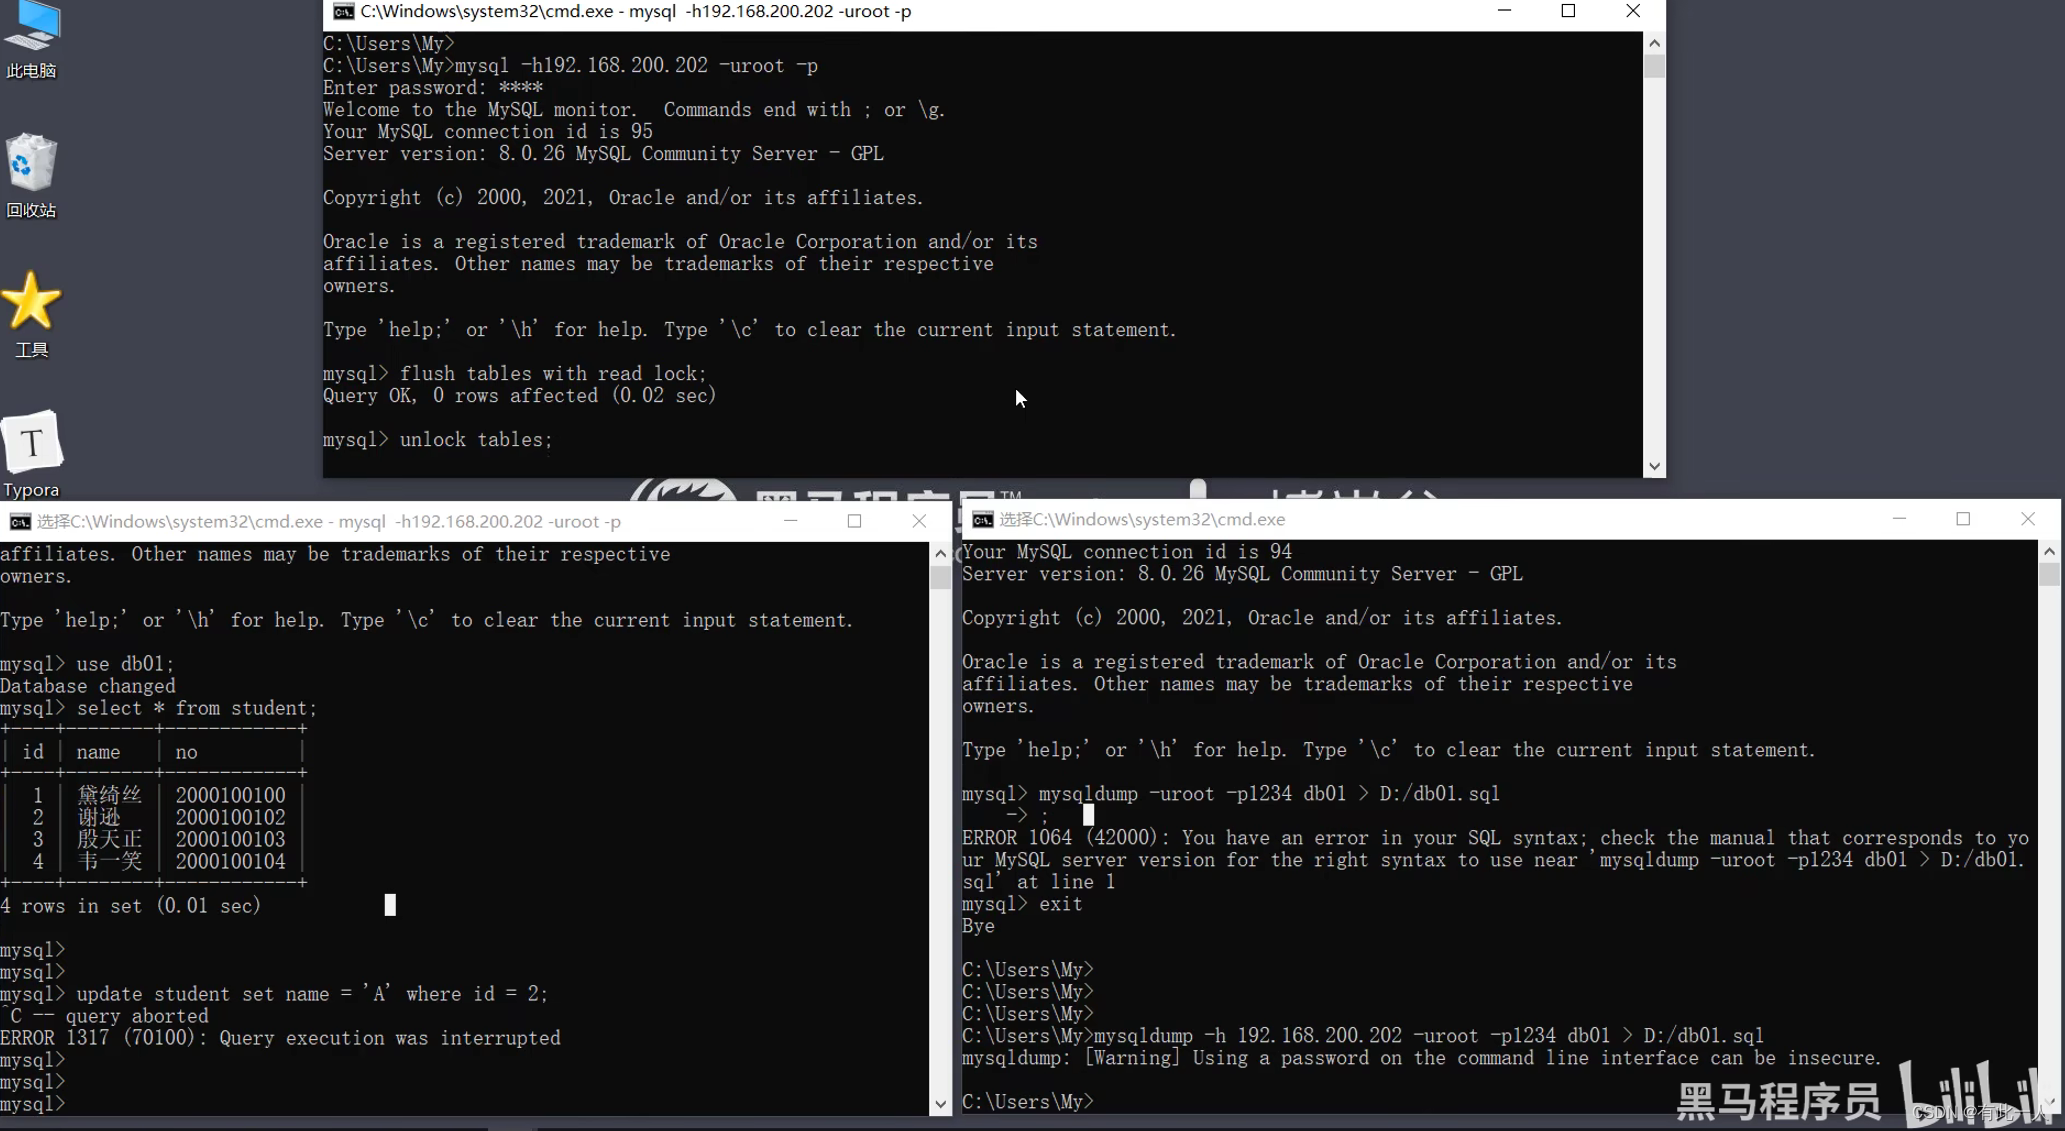The height and width of the screenshot is (1131, 2065).
Task: Click student number 2000100100 in table
Action: [x=230, y=796]
